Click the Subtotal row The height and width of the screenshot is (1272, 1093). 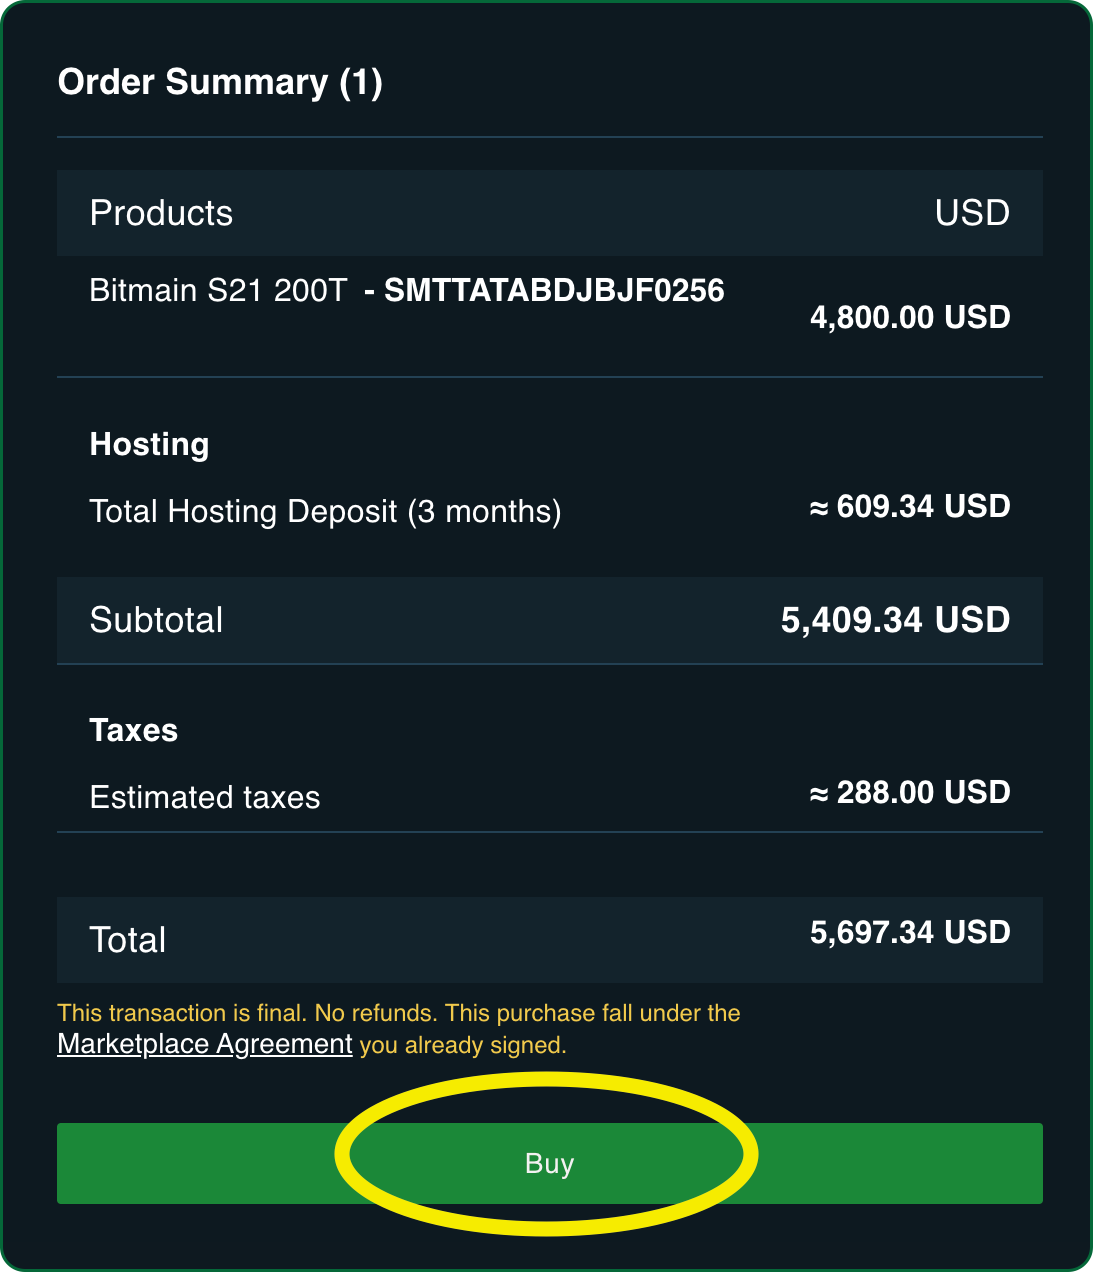click(x=156, y=620)
